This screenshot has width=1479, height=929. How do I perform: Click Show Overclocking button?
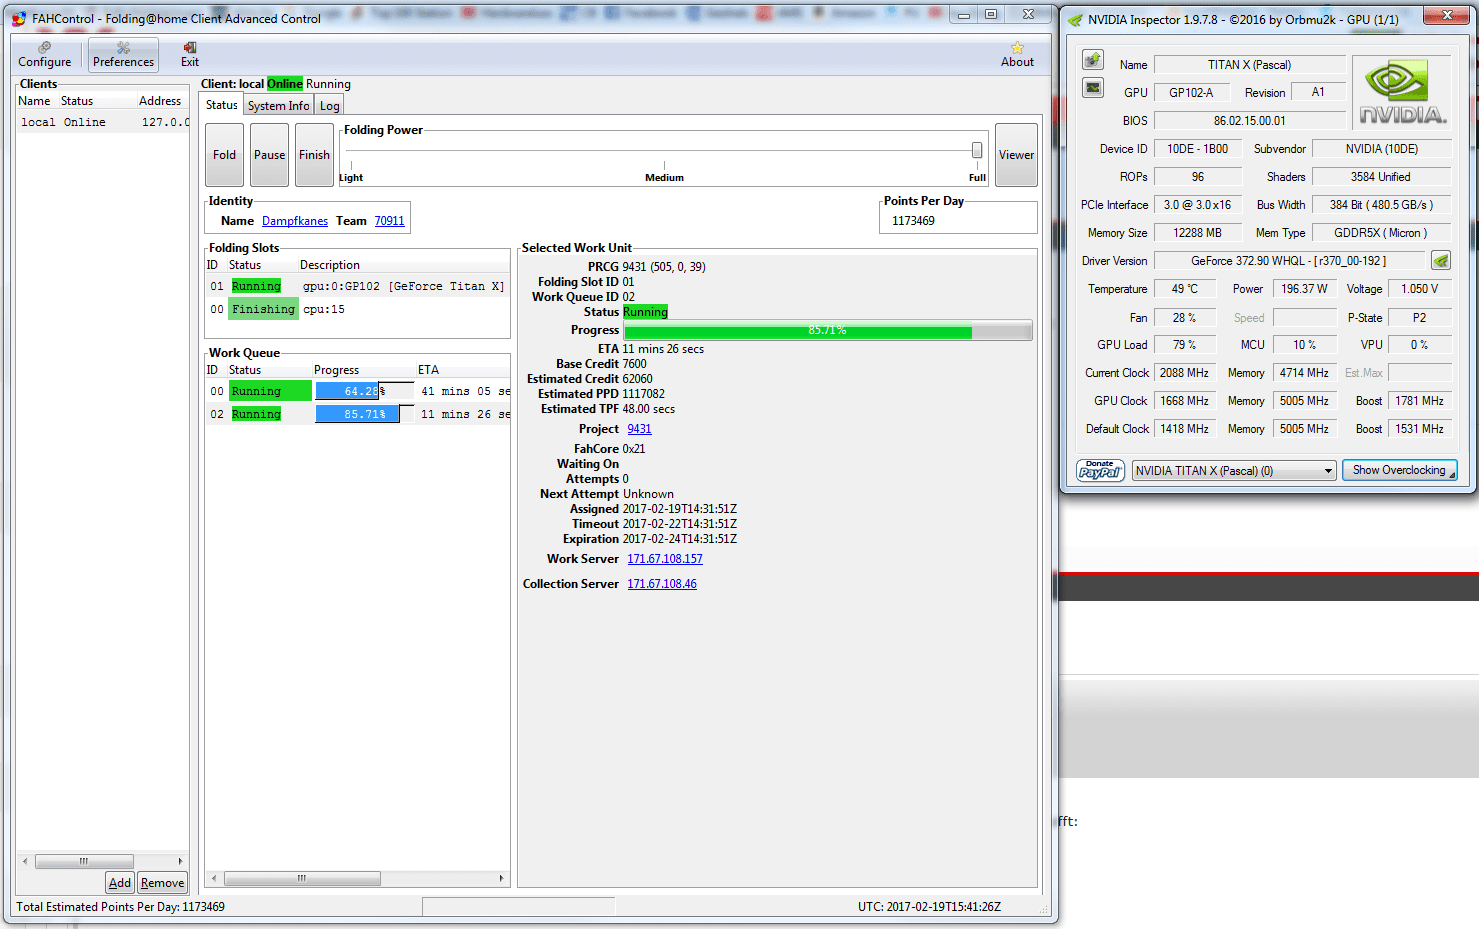pyautogui.click(x=1399, y=470)
